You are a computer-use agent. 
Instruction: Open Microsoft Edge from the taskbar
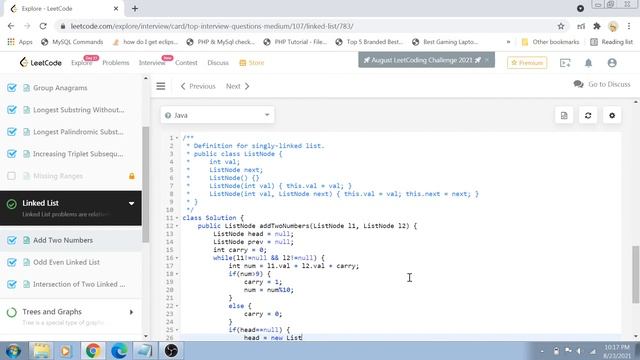click(119, 351)
